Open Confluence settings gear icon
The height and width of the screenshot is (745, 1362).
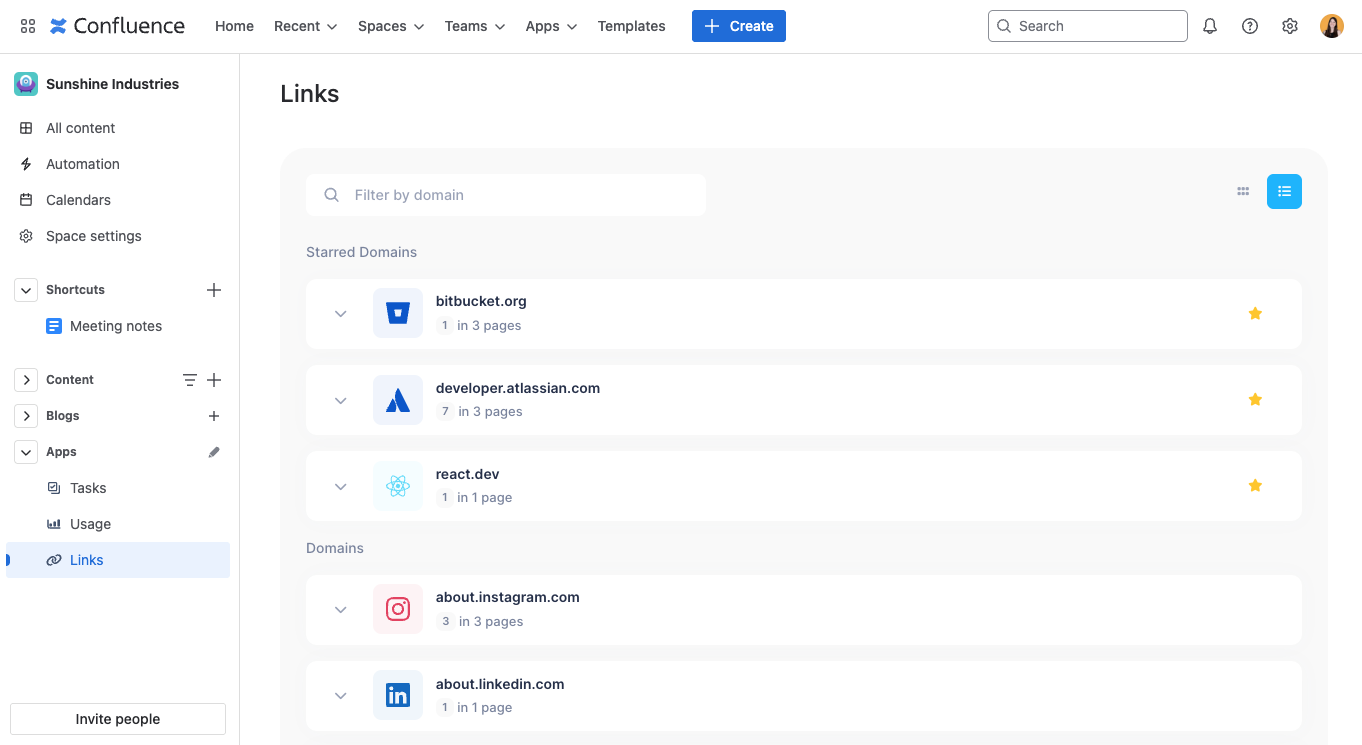coord(1289,26)
